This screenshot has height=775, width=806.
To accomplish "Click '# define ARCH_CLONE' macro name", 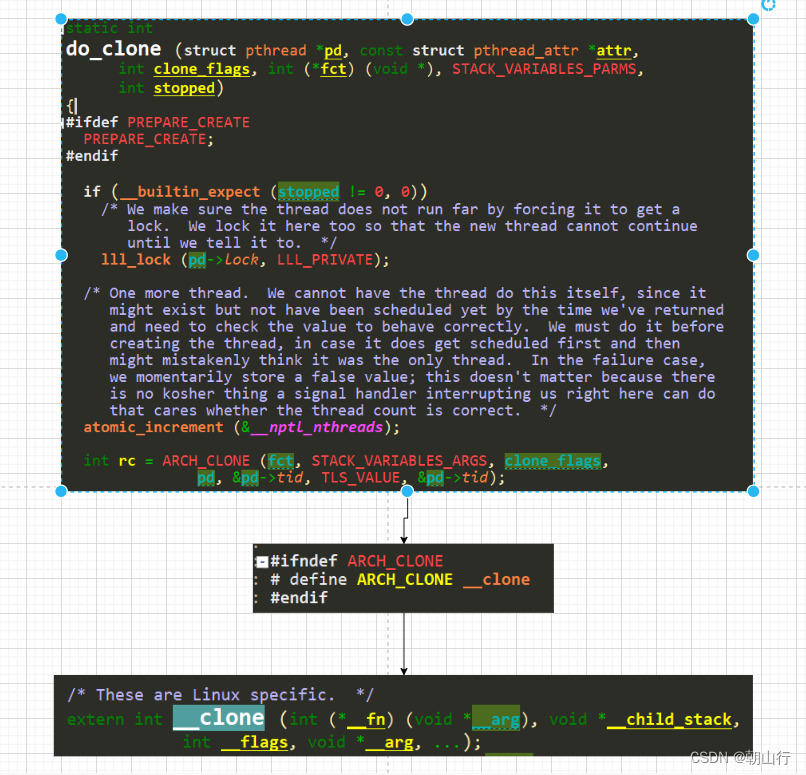I will pos(405,579).
